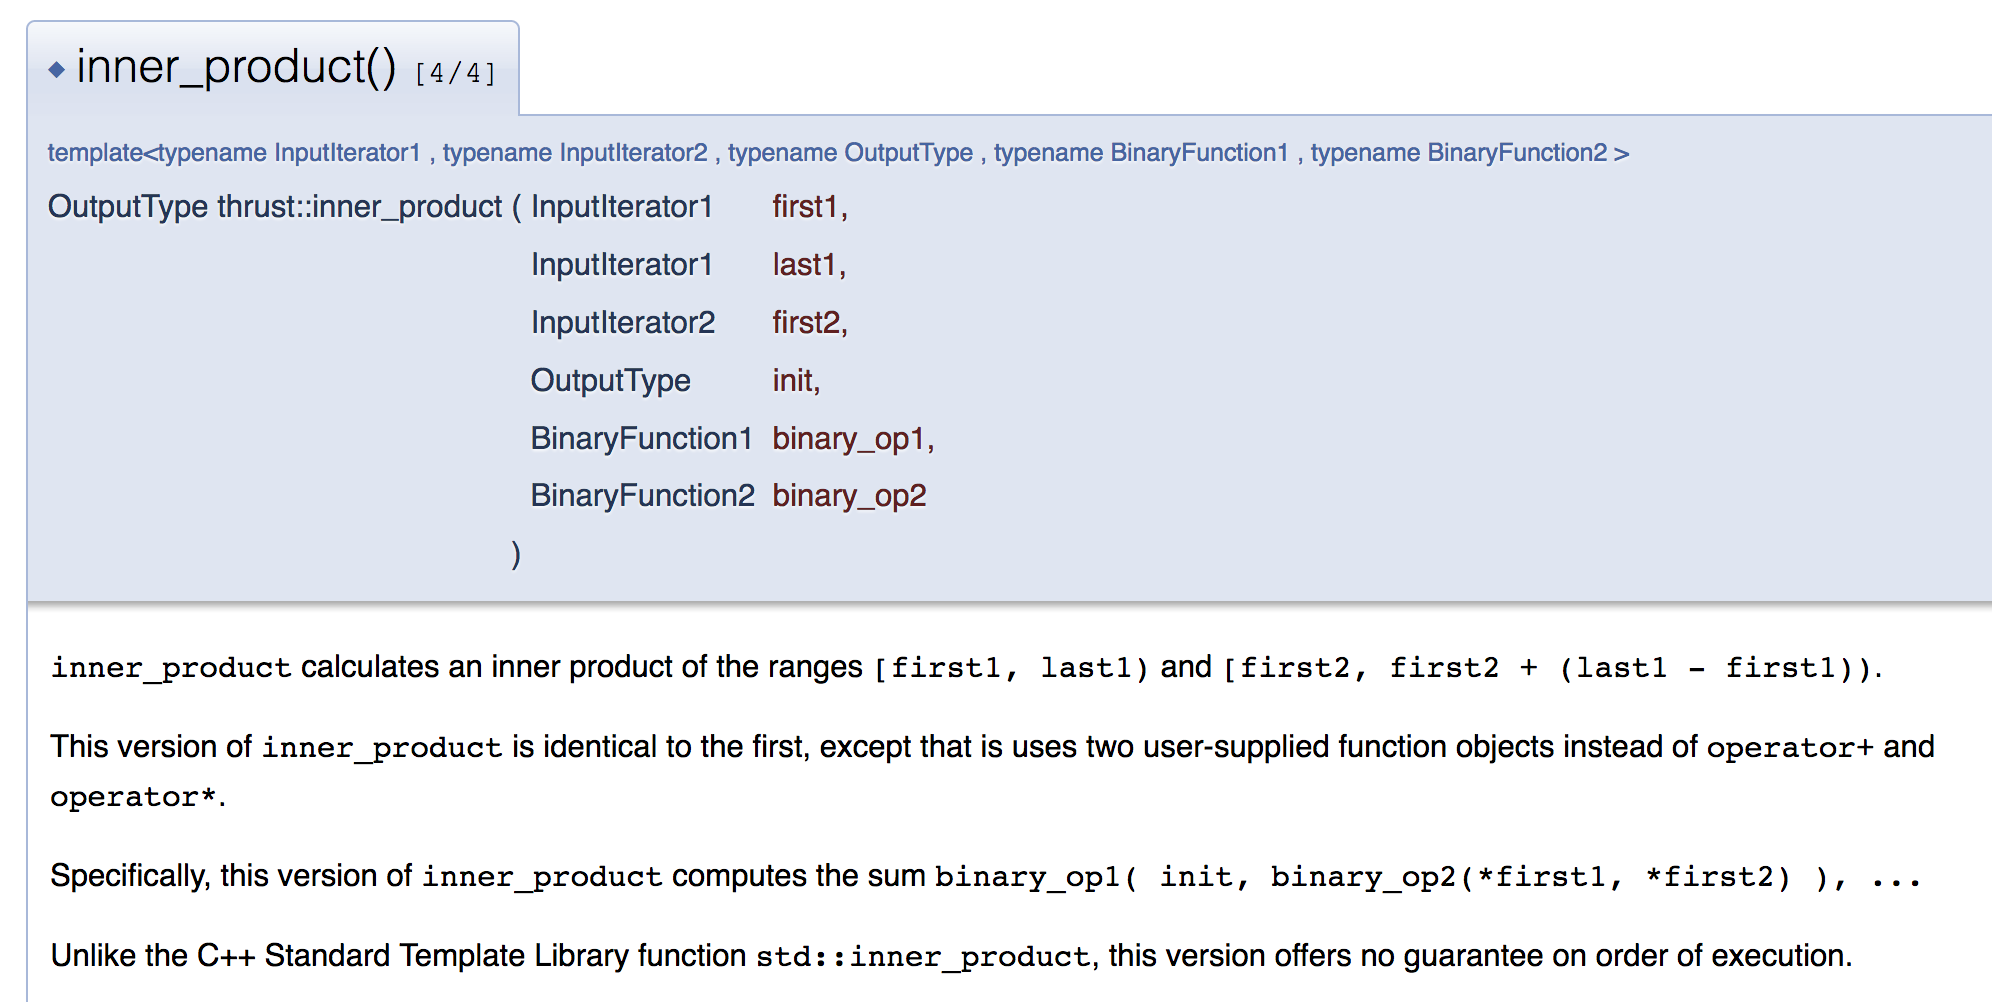The image size is (1992, 1002).
Task: Click parameter type InputIterator1 for last1
Action: (621, 265)
